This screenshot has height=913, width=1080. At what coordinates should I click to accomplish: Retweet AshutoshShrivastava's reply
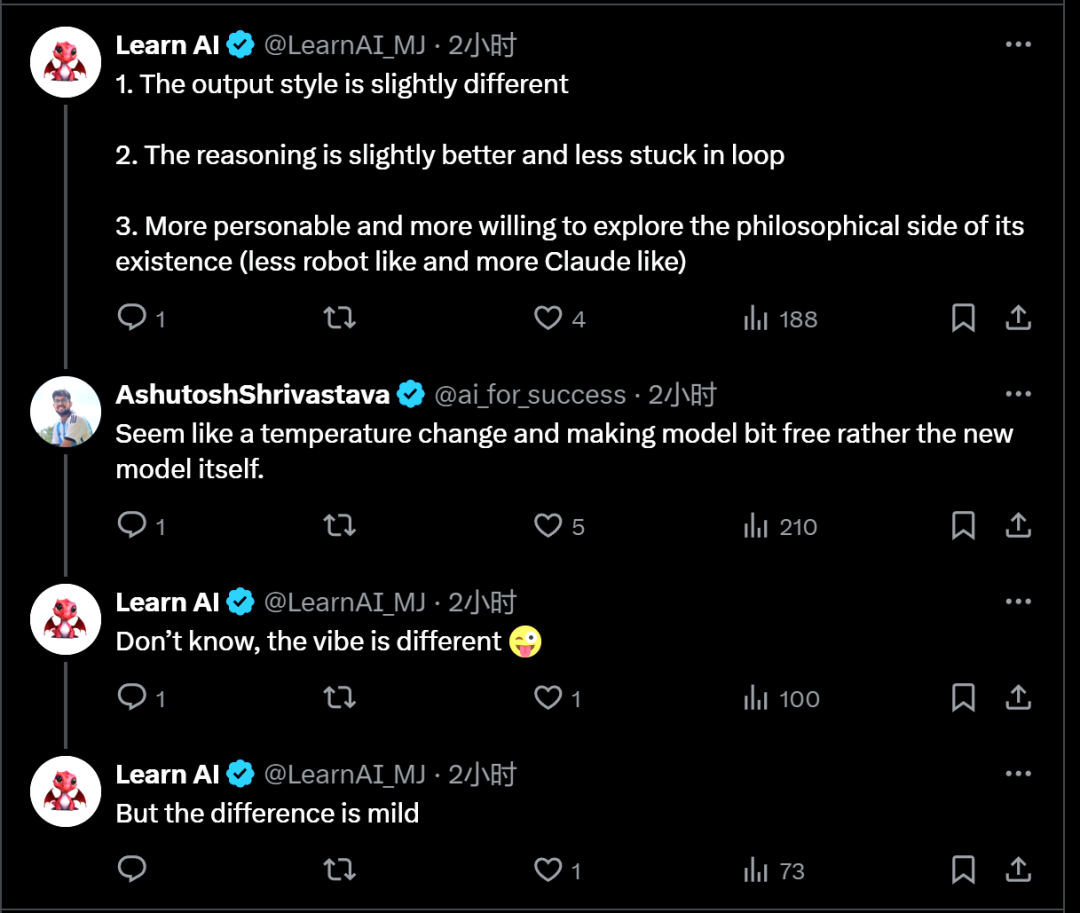pos(340,525)
